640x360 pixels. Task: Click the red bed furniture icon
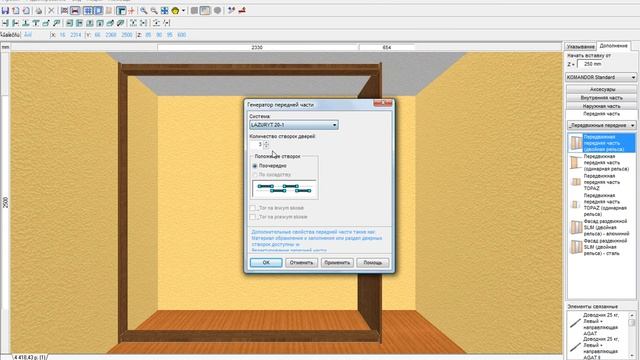(x=75, y=11)
